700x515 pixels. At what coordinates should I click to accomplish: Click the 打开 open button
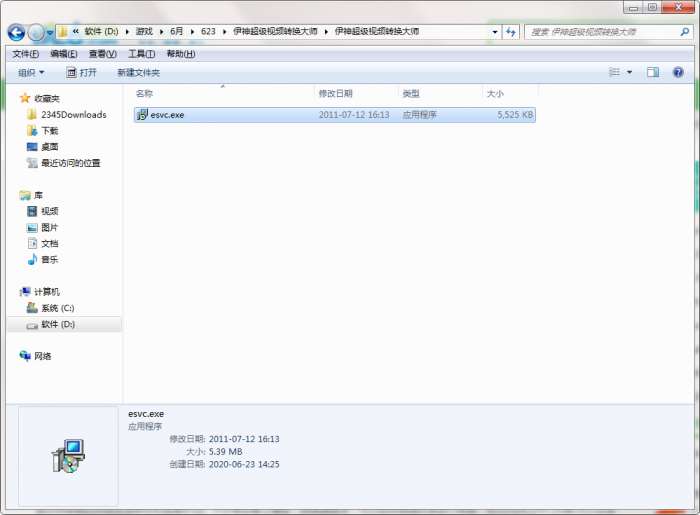(81, 72)
